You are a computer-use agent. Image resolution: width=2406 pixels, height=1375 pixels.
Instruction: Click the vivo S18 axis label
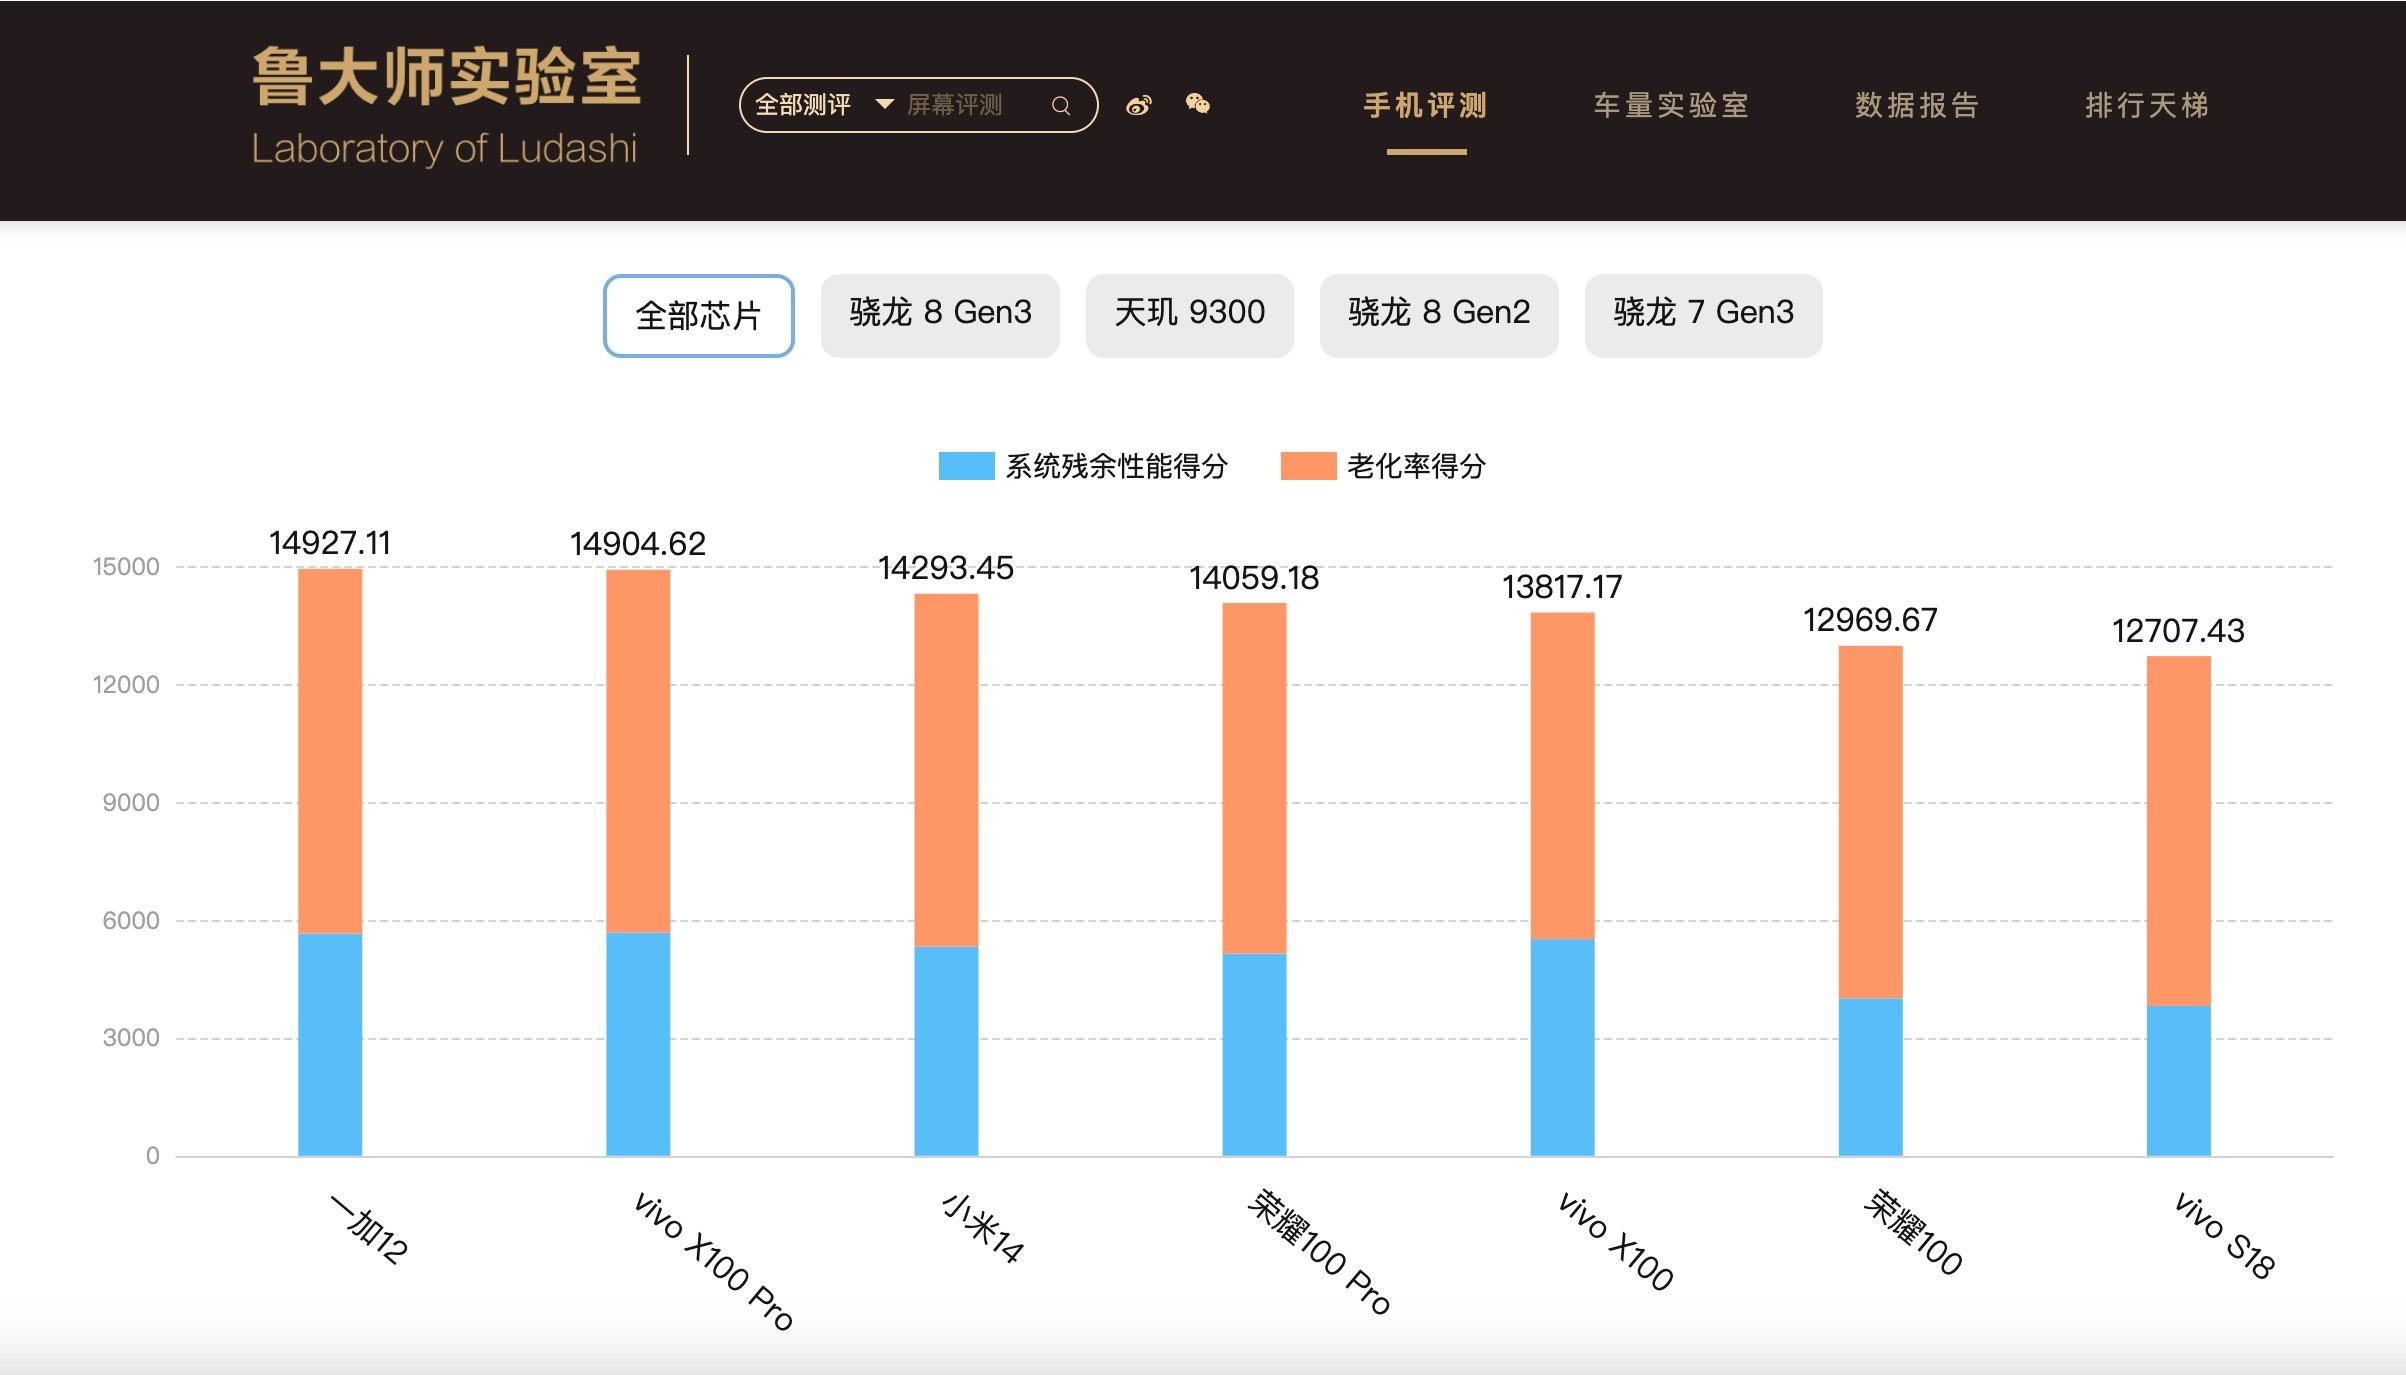[2225, 1236]
